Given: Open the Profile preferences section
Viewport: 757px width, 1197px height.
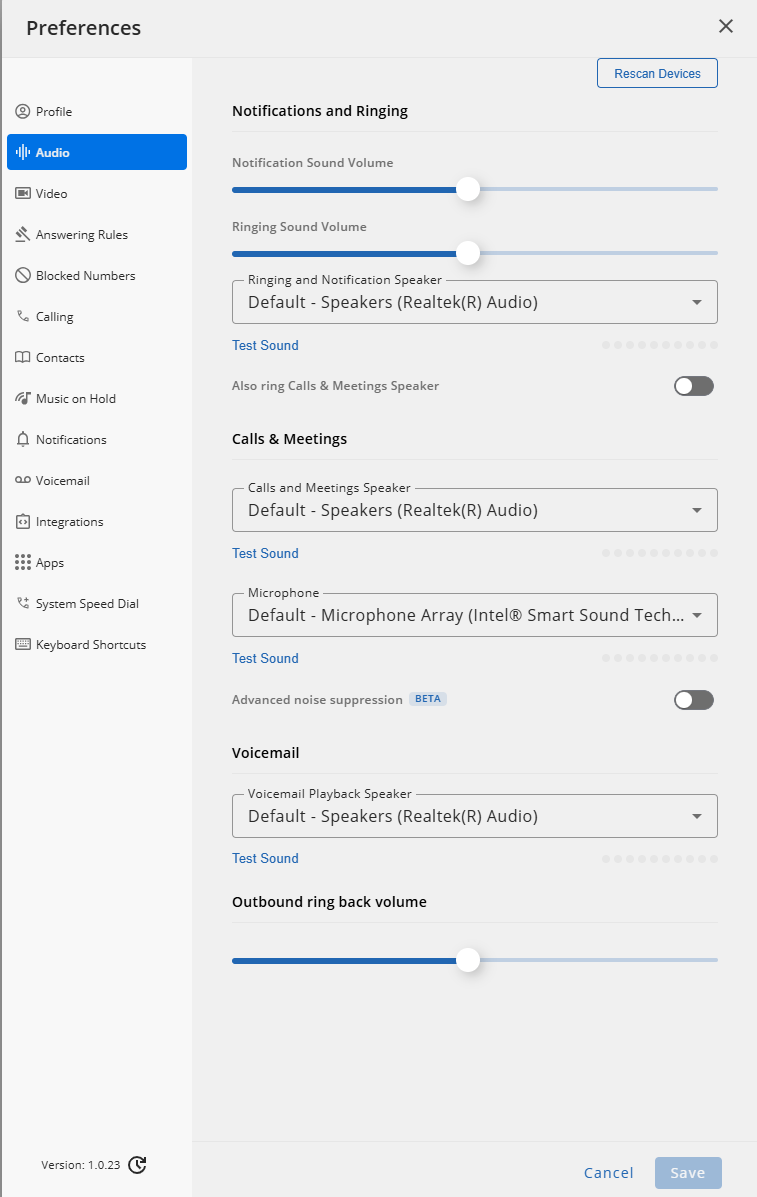Looking at the screenshot, I should pos(97,111).
